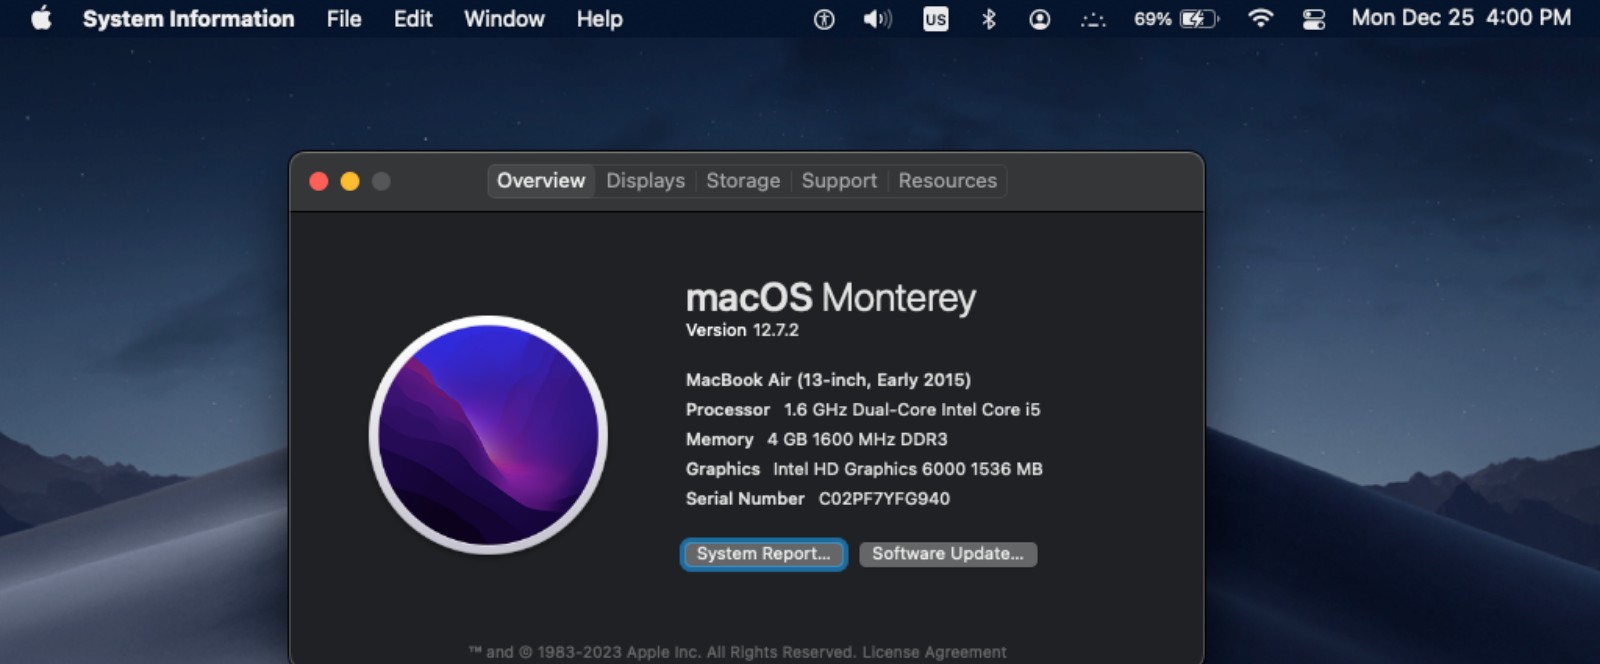The width and height of the screenshot is (1600, 664).
Task: Click the System Report... button
Action: [x=764, y=554]
